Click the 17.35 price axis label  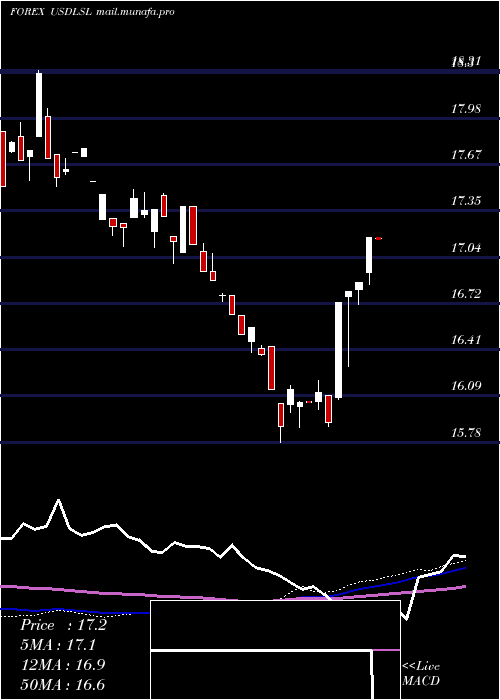click(x=466, y=201)
